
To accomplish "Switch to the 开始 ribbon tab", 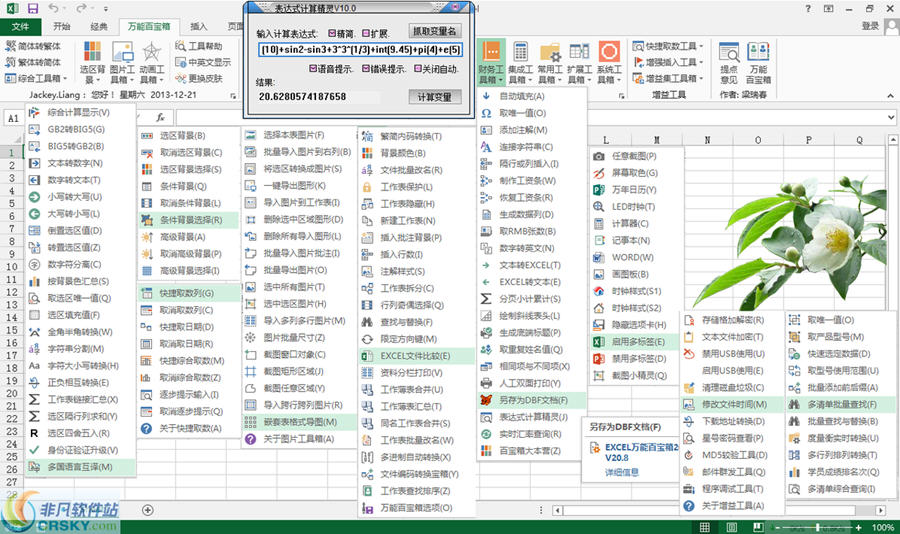I will pyautogui.click(x=61, y=26).
